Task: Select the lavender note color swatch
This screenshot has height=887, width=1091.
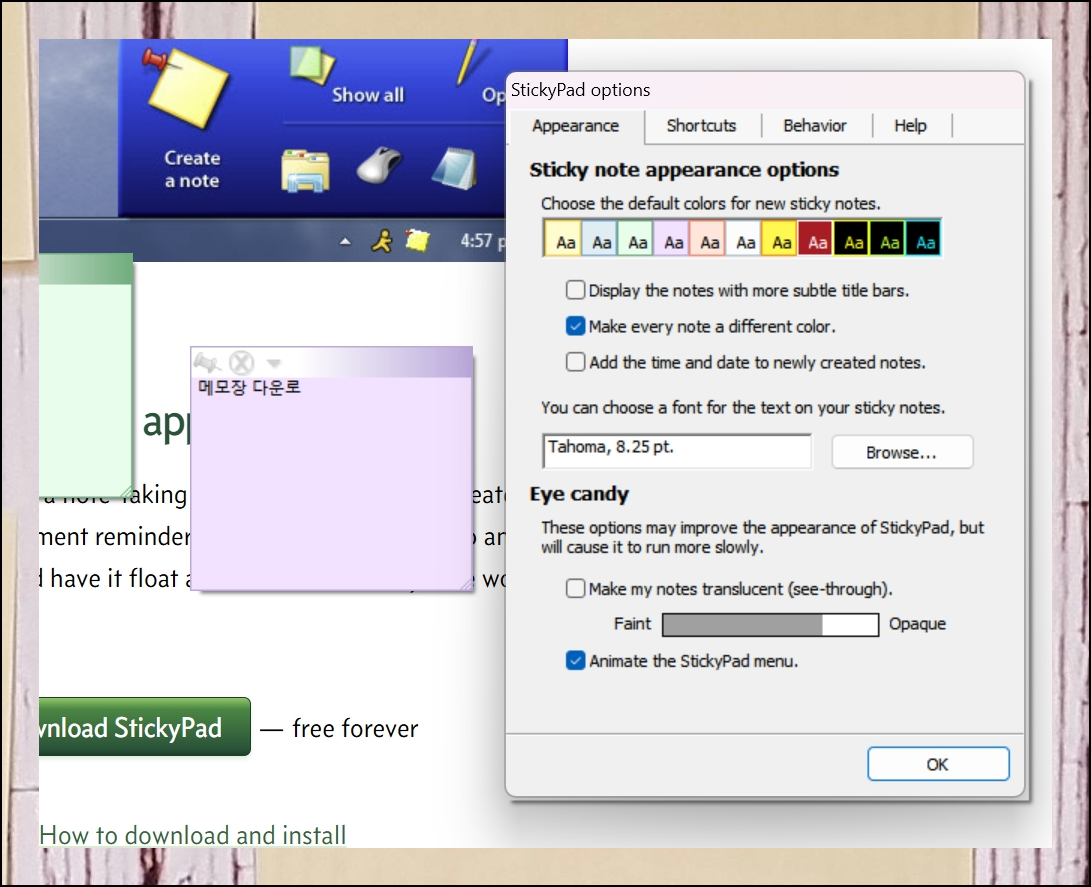Action: point(671,238)
